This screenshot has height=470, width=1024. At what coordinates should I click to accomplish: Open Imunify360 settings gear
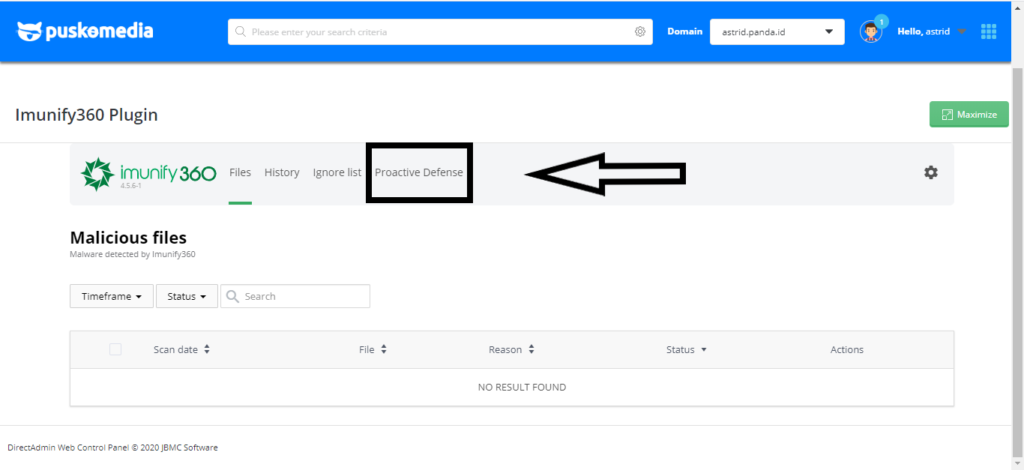pyautogui.click(x=931, y=173)
